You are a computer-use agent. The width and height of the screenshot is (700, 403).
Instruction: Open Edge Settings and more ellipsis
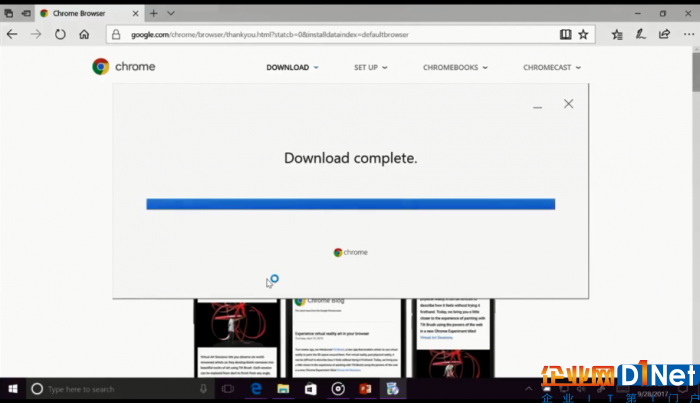pyautogui.click(x=688, y=34)
